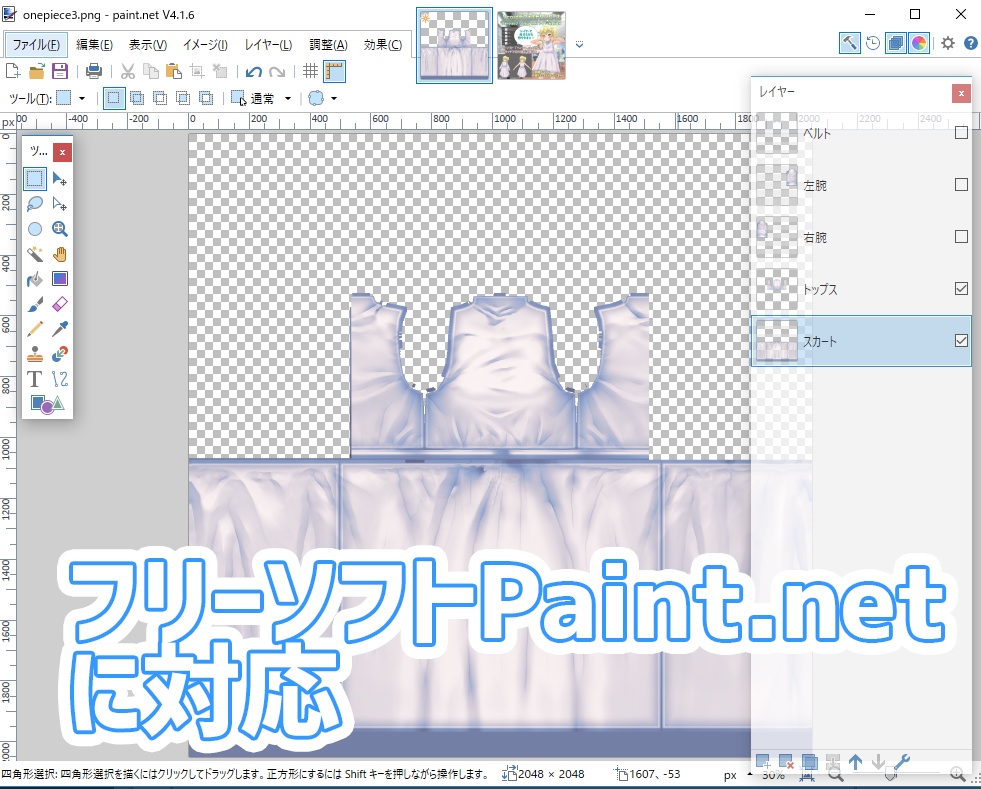Viewport: 981px width, 789px height.
Task: Click the Print icon
Action: tap(94, 71)
